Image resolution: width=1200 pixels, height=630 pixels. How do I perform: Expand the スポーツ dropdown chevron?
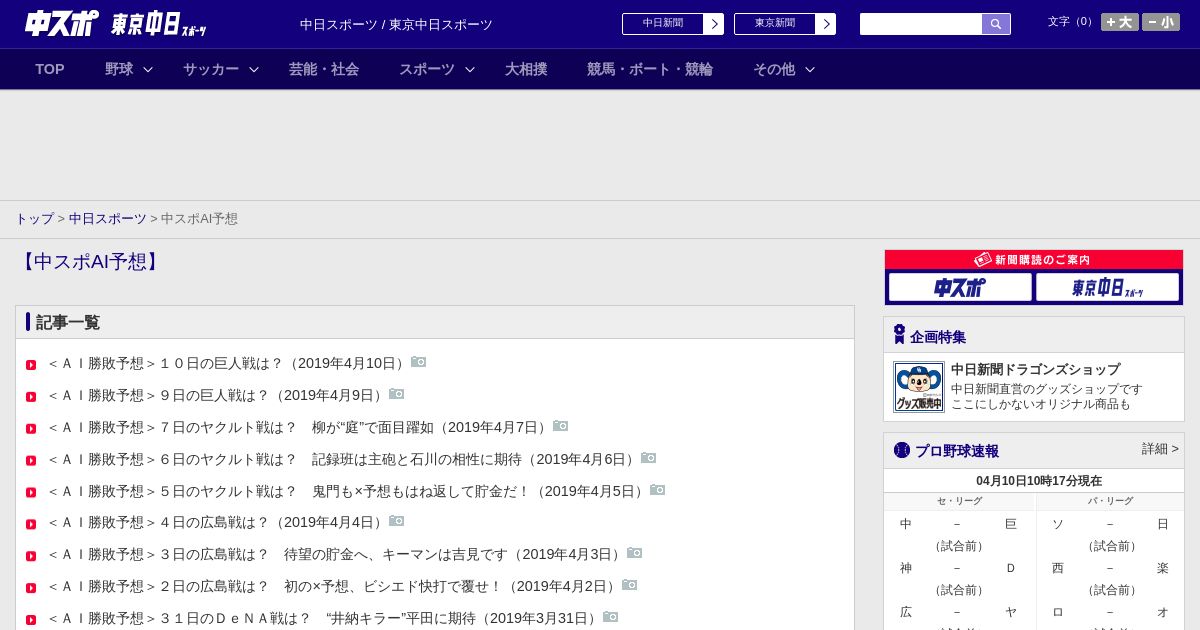coord(470,69)
